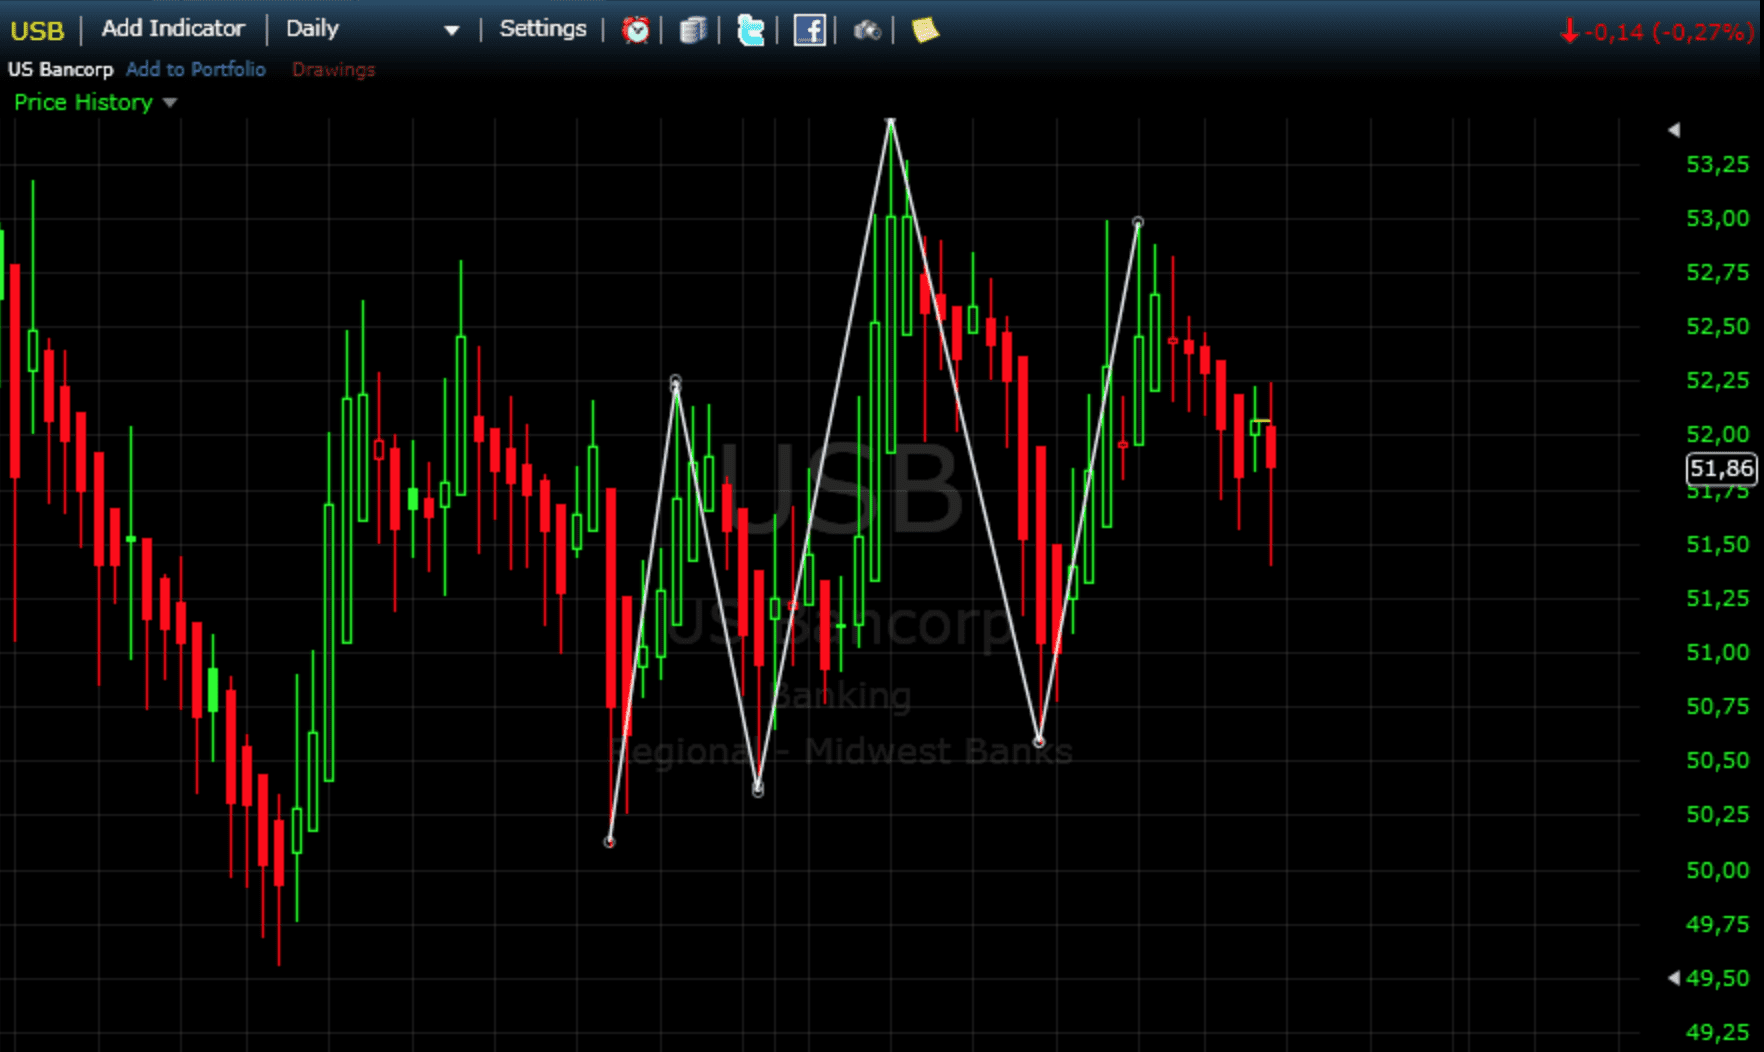Viewport: 1764px width, 1052px height.
Task: Select the zigzag drawing's final endpoint handle
Action: coord(1138,222)
